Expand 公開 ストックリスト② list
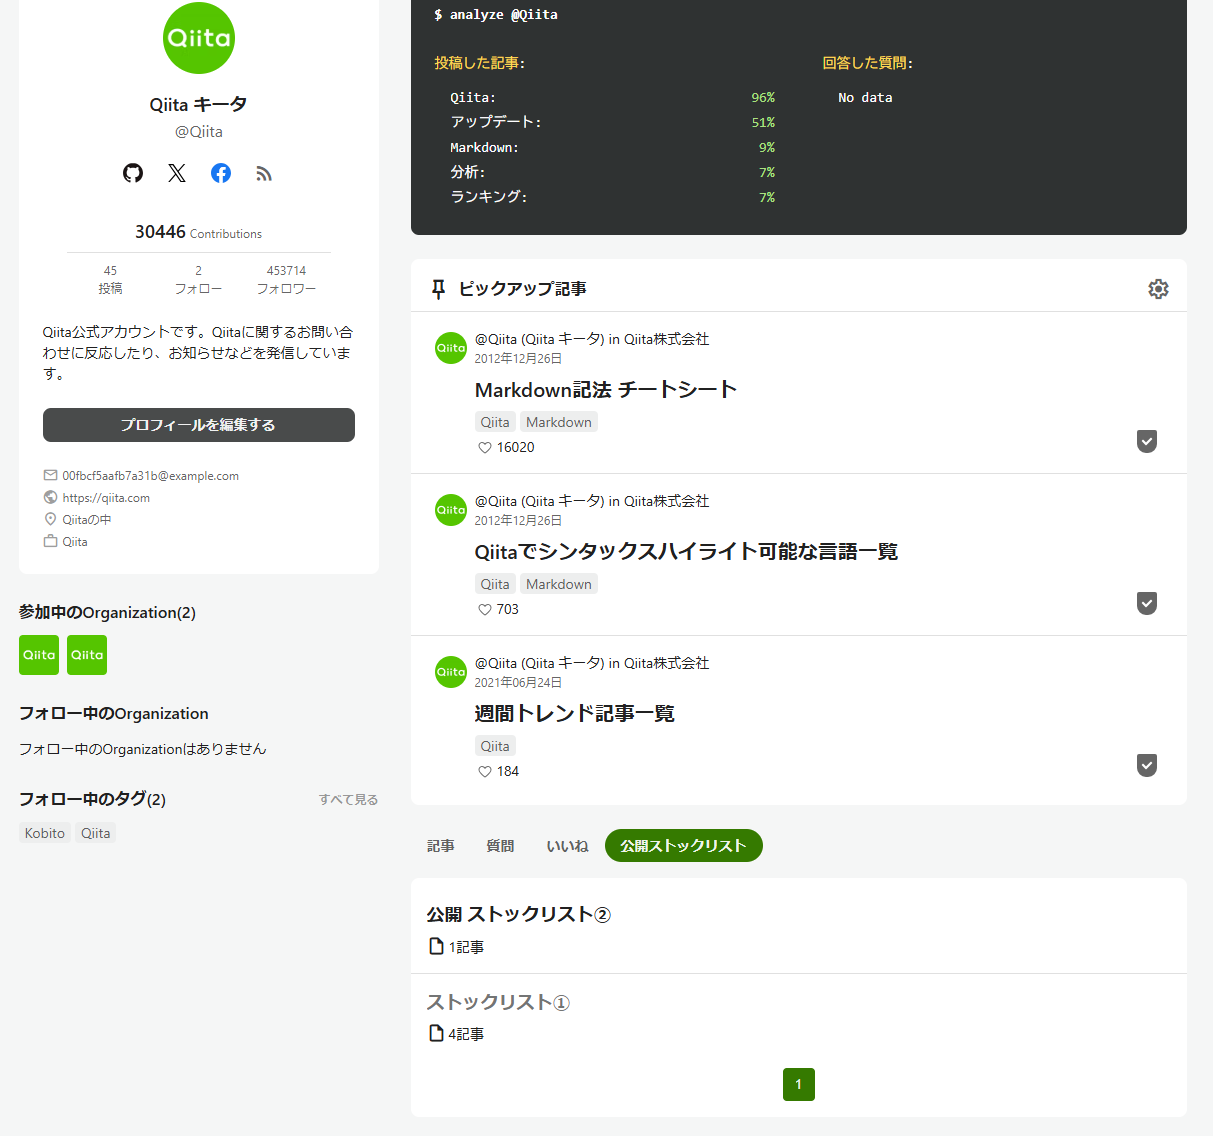The width and height of the screenshot is (1213, 1136). pyautogui.click(x=518, y=913)
